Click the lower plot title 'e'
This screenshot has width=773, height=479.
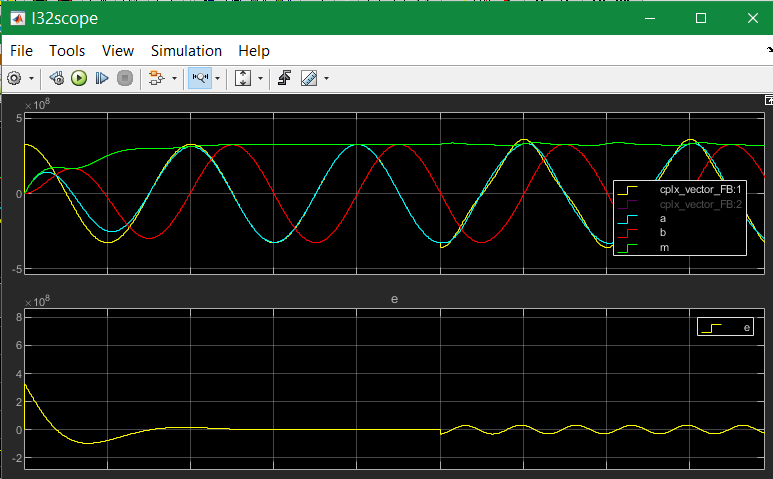(394, 299)
